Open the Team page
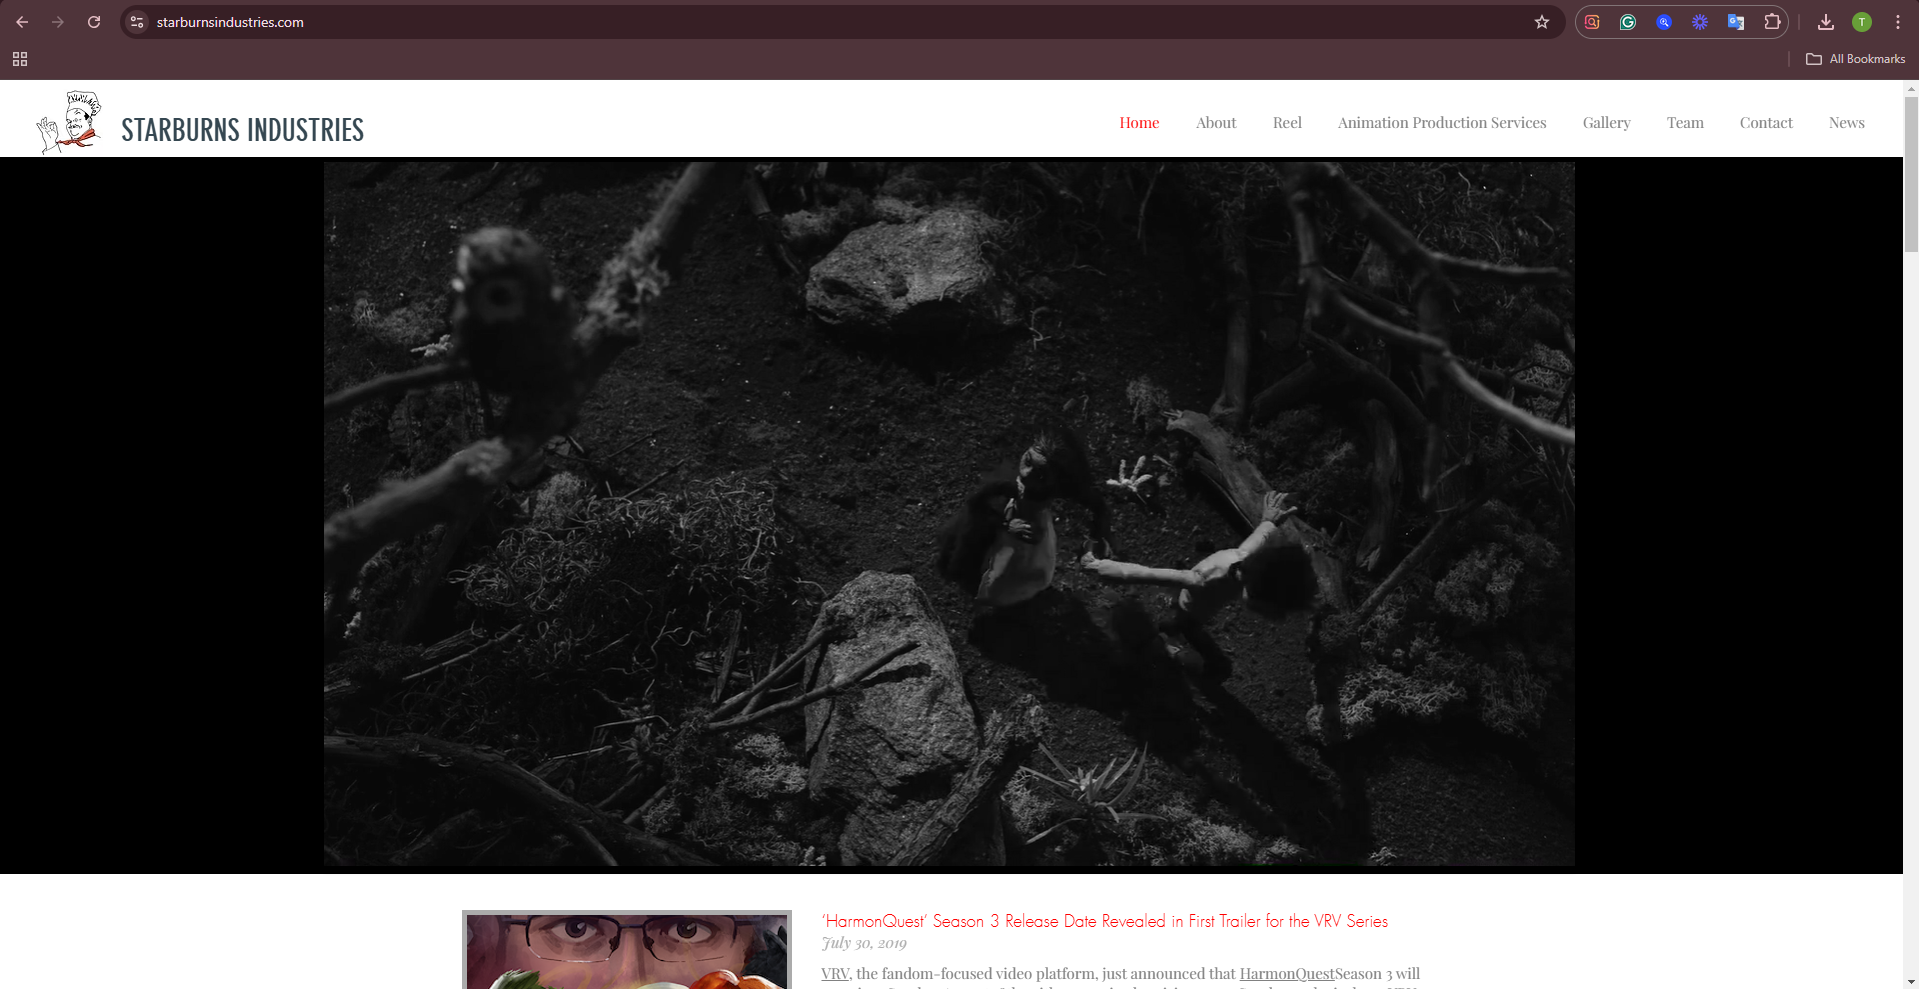The width and height of the screenshot is (1919, 989). pos(1685,123)
